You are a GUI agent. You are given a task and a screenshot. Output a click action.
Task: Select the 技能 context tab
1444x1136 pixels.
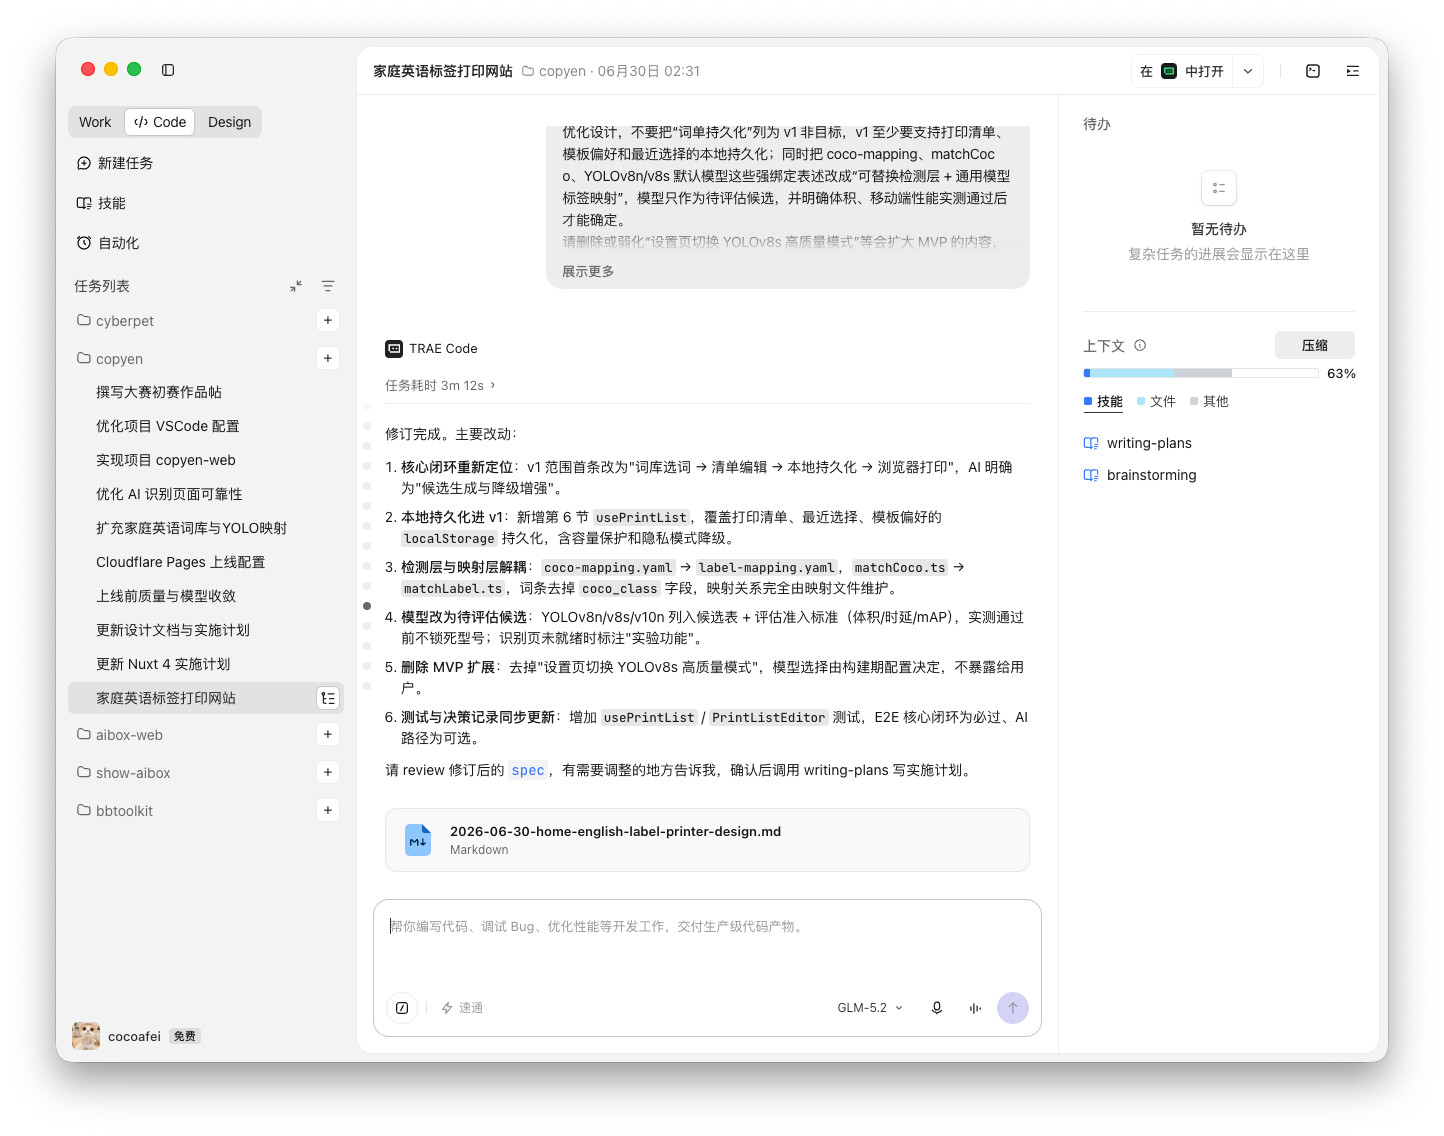click(1103, 401)
